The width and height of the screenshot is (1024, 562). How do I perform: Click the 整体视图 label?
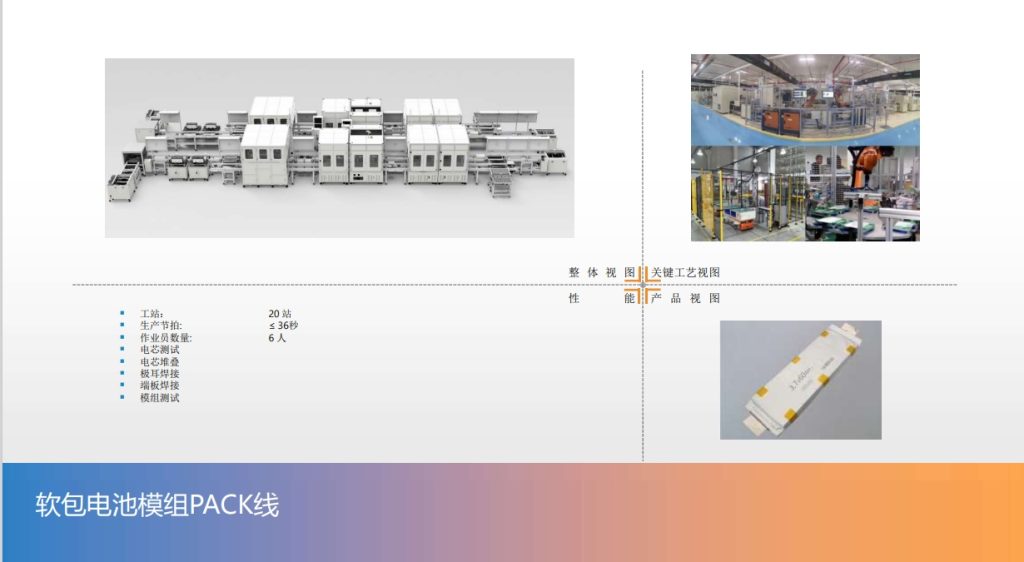(x=601, y=272)
